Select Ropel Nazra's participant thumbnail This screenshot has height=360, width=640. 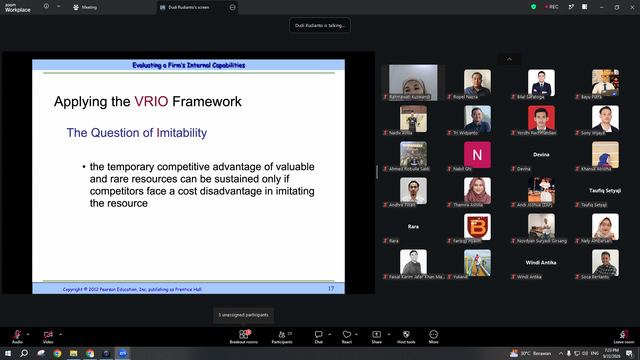[x=477, y=82]
